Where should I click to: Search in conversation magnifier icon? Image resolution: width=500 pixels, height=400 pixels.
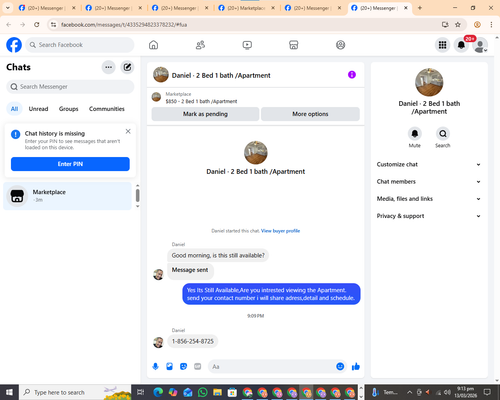point(443,134)
